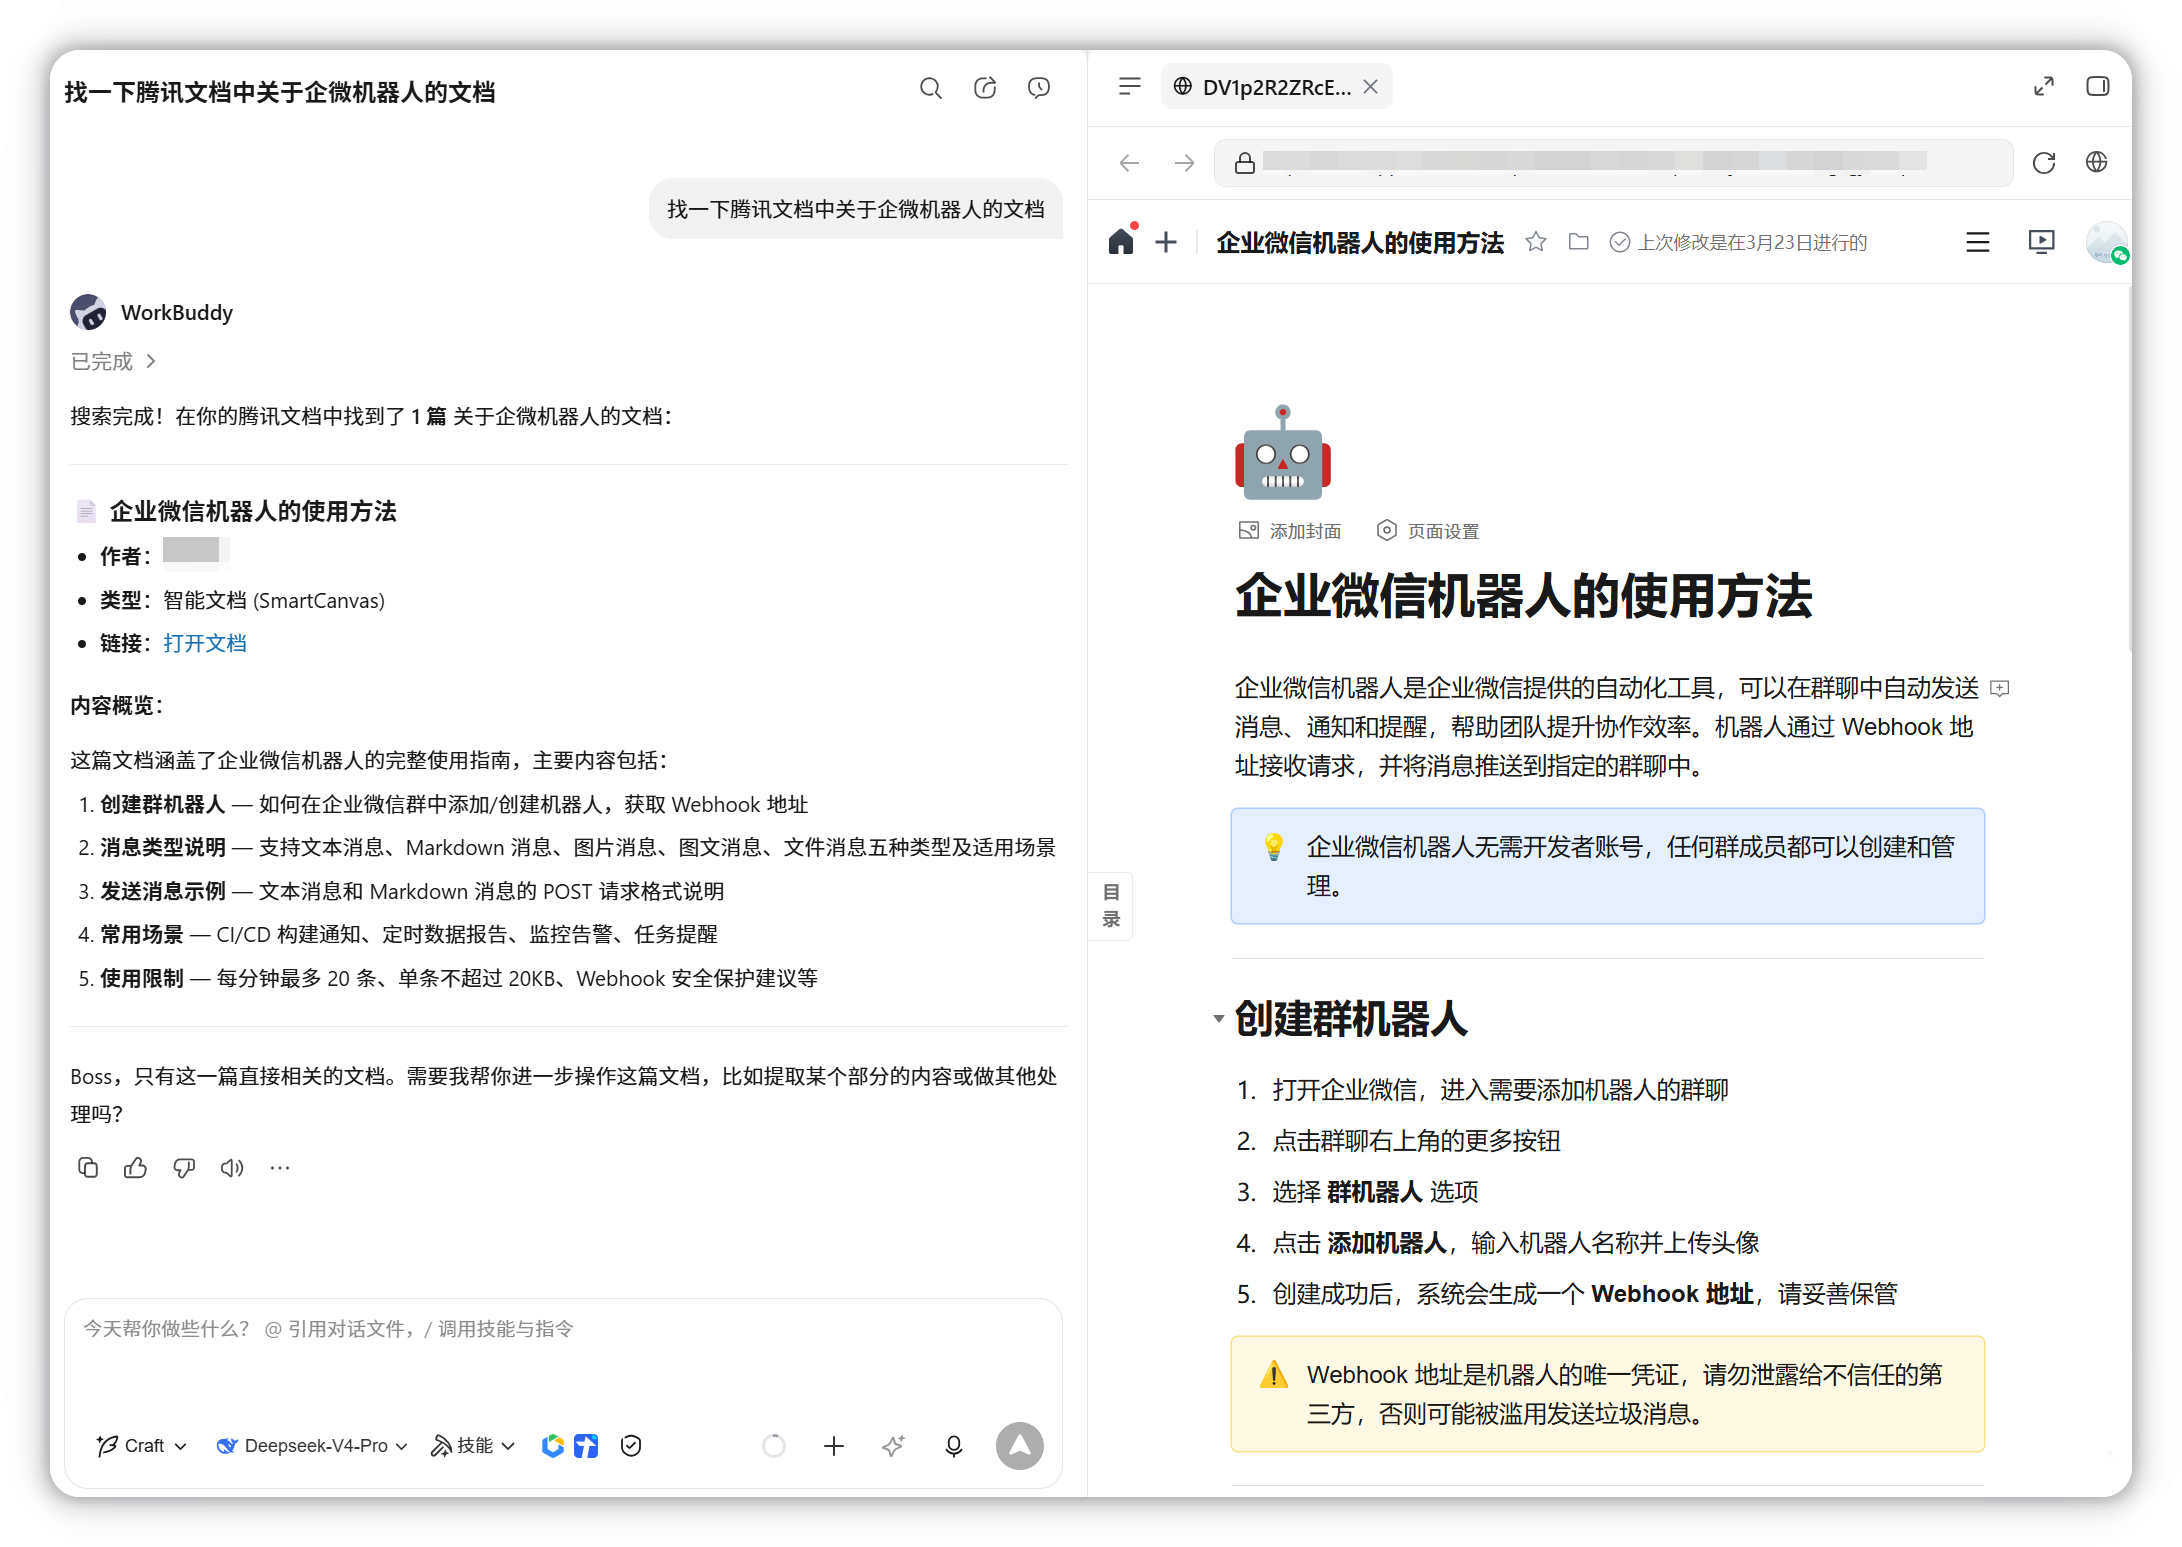
Task: Copy the WorkBuddy reply
Action: coord(88,1167)
